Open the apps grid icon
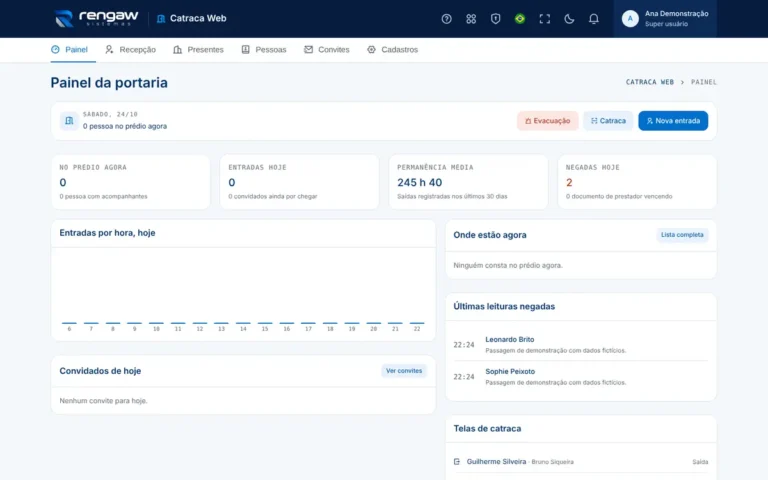Image resolution: width=768 pixels, height=480 pixels. point(471,19)
